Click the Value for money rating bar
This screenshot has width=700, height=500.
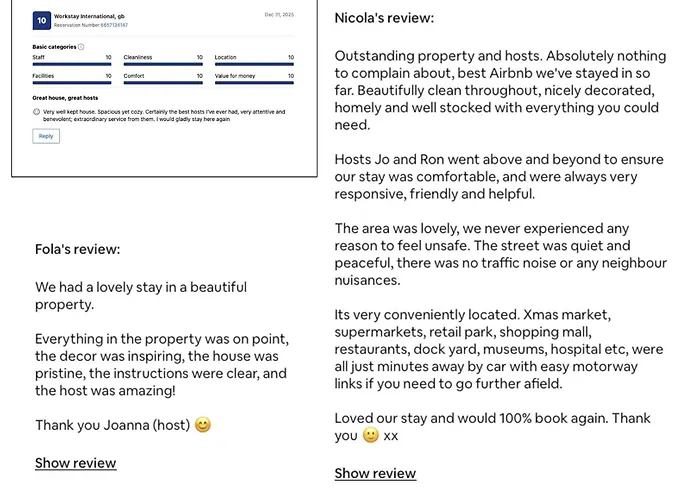pos(254,82)
